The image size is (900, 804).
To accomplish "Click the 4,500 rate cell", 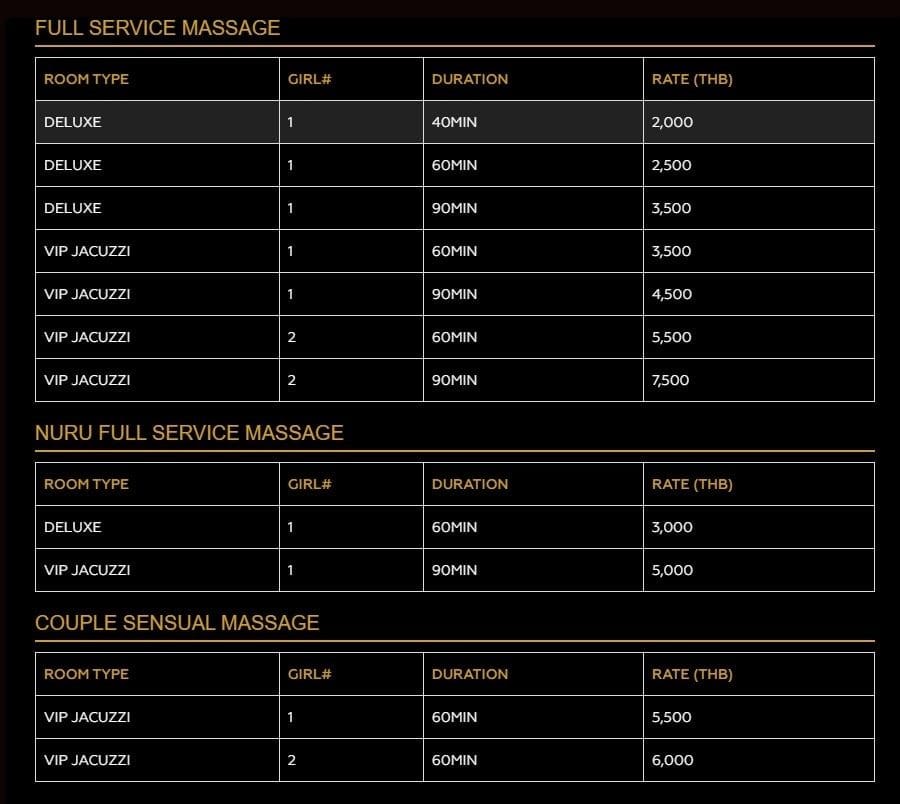I will (672, 294).
